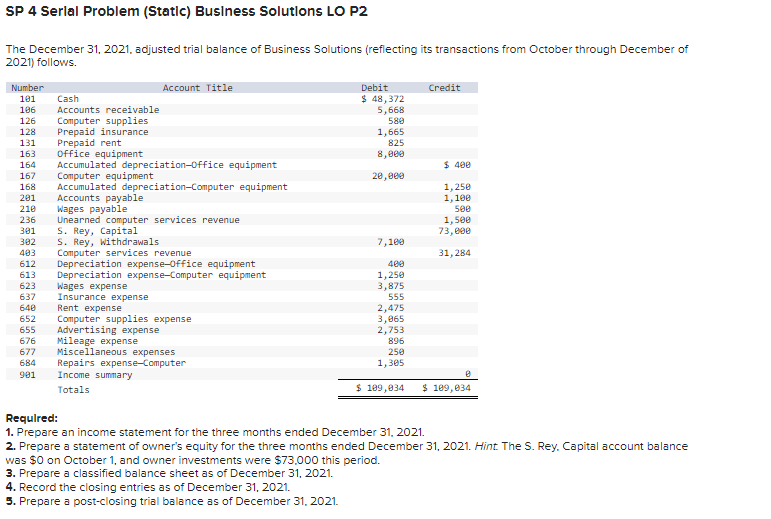Select Computer supplies expense amount 3,065
The width and height of the screenshot is (771, 519).
tap(391, 319)
